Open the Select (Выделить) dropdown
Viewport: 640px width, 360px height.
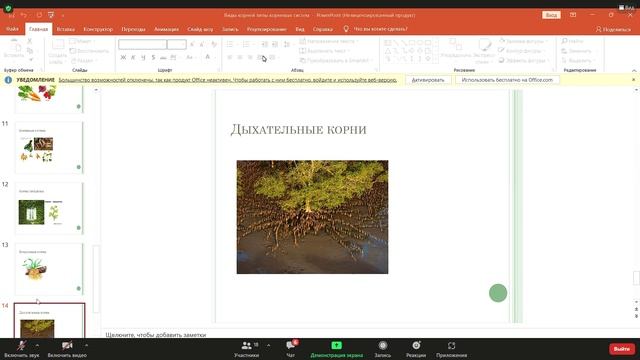(x=578, y=60)
